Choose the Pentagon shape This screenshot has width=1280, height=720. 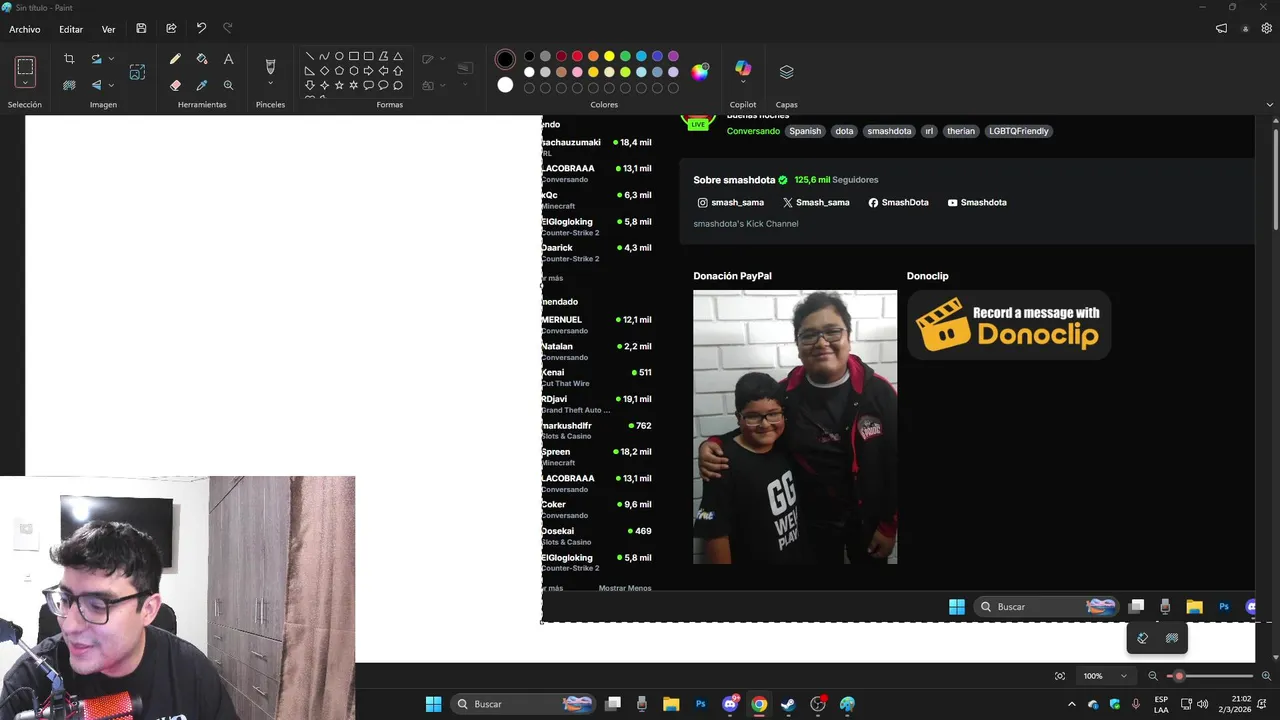point(339,71)
